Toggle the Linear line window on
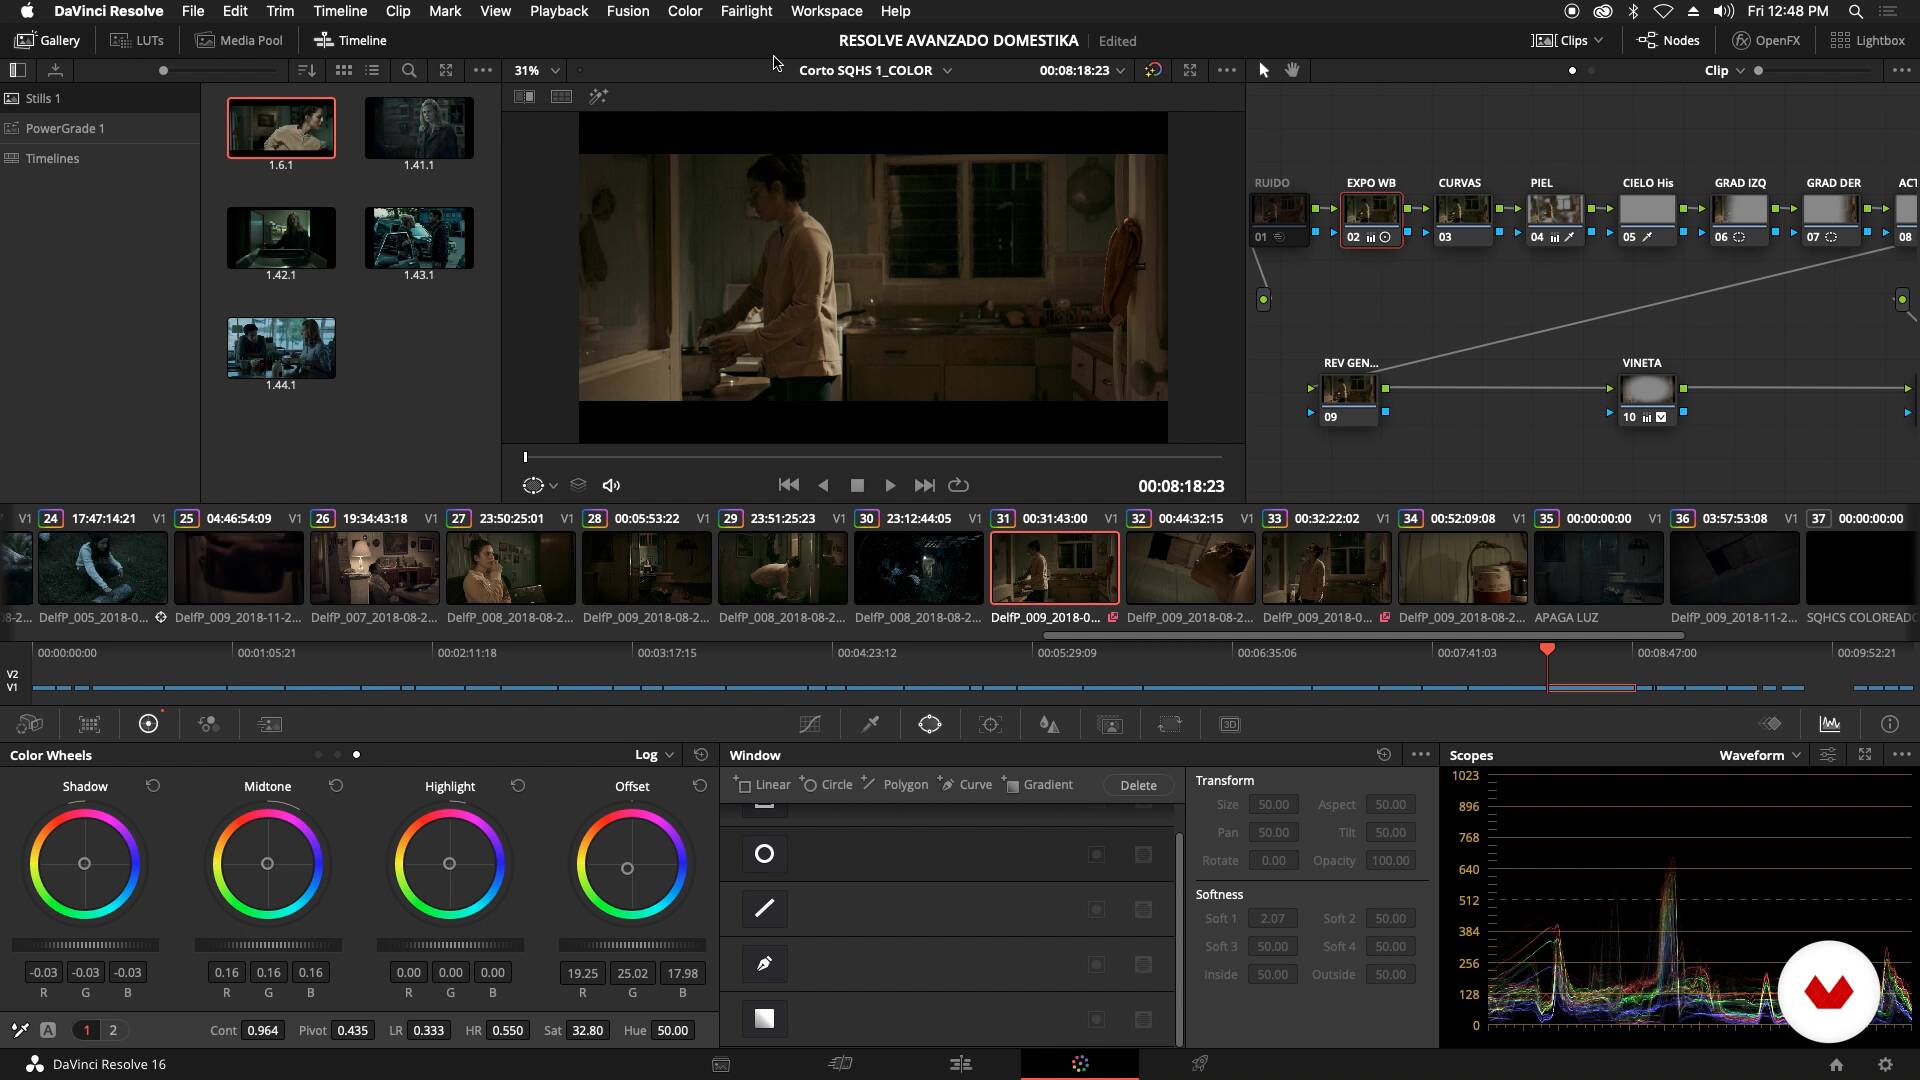This screenshot has width=1920, height=1080. pyautogui.click(x=764, y=908)
